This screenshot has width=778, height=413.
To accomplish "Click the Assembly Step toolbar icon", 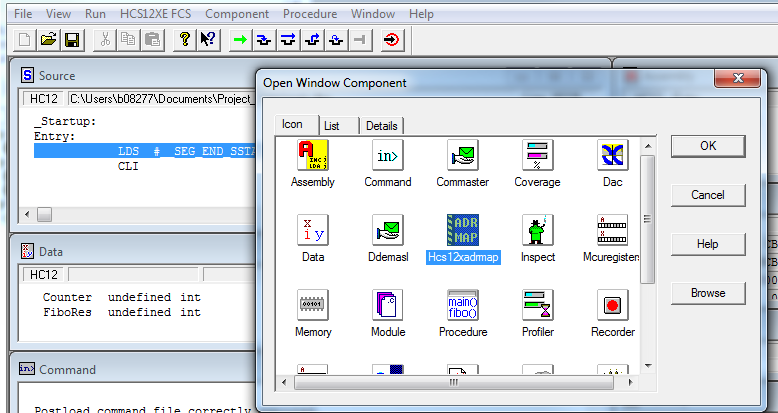I will [x=336, y=40].
